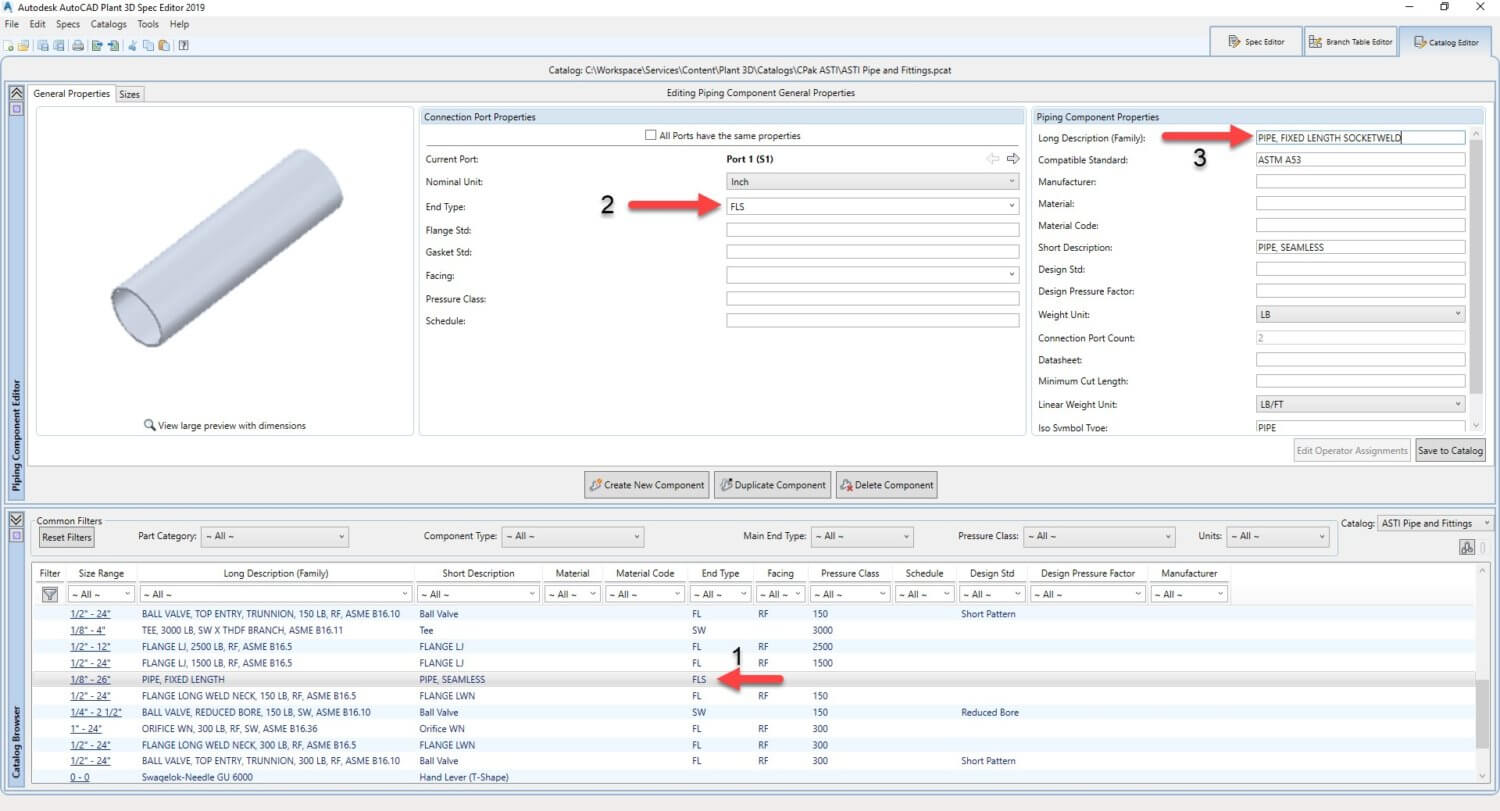The height and width of the screenshot is (811, 1500).
Task: Click the Paste toolbar icon
Action: (x=164, y=45)
